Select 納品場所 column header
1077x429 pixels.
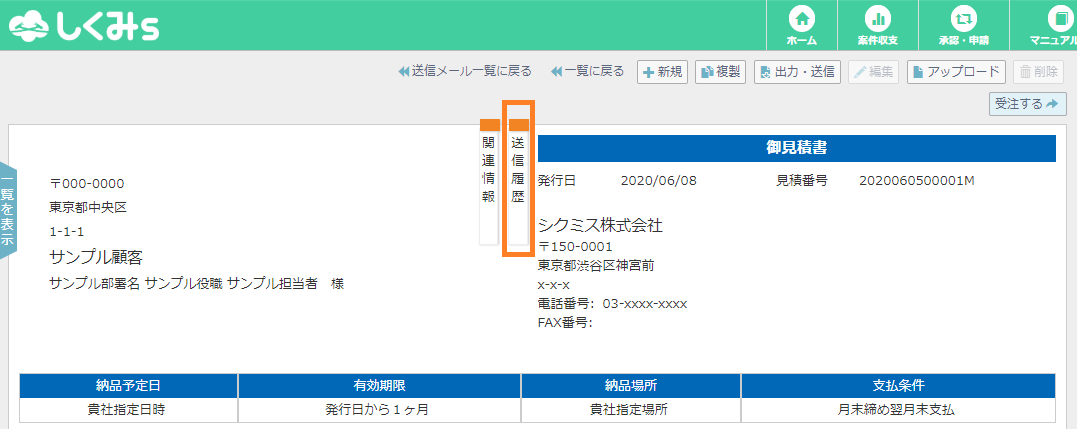(631, 386)
